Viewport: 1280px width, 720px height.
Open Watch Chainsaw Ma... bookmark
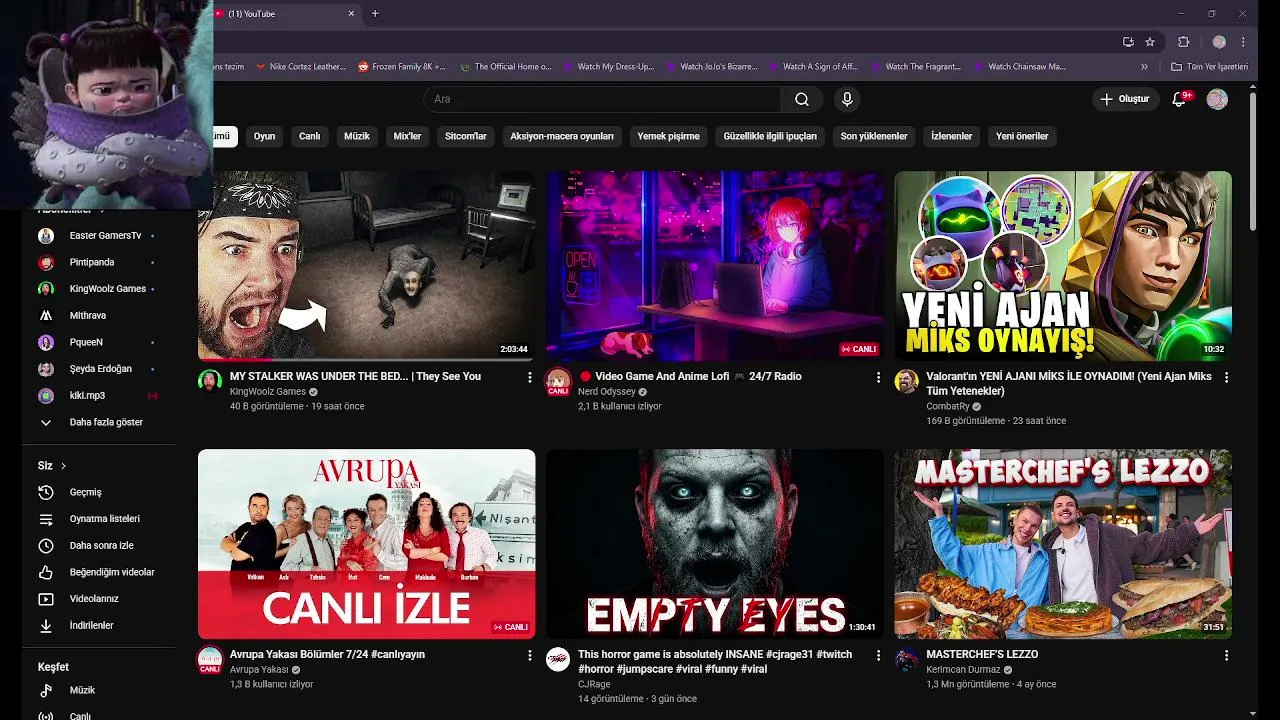(x=1018, y=67)
